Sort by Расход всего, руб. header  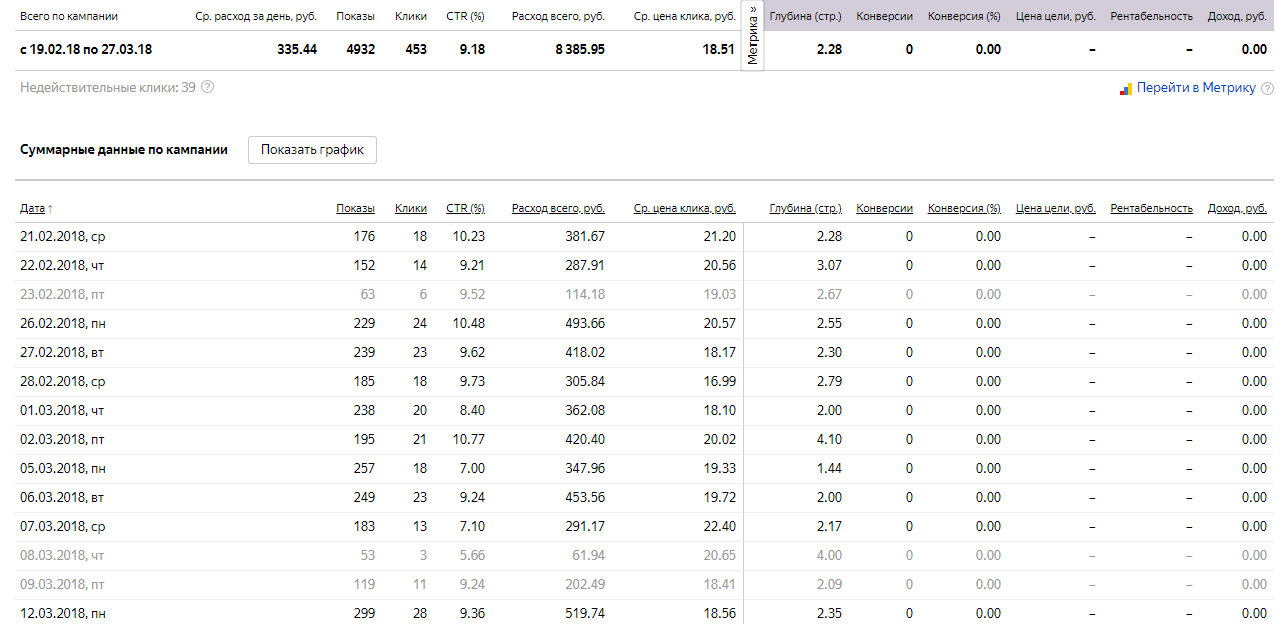coord(558,208)
